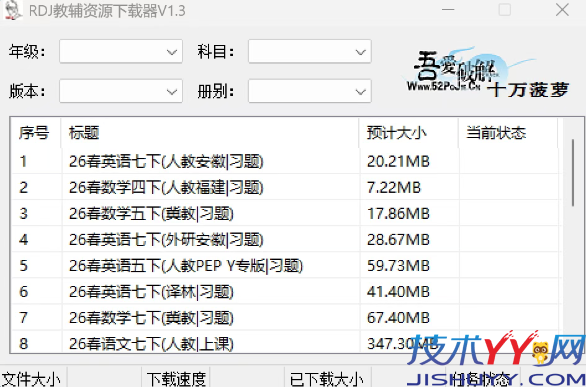Open the 年级 grade dropdown

[121, 51]
